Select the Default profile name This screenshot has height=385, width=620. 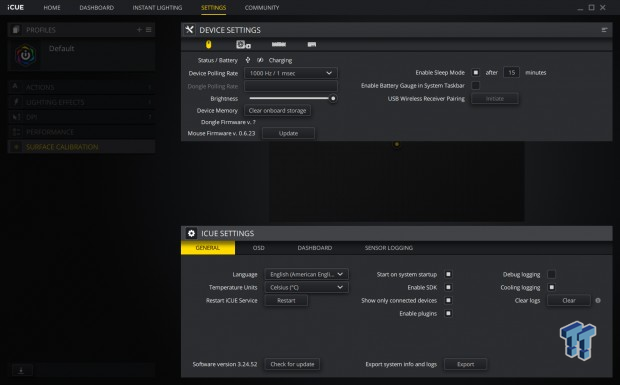click(x=61, y=49)
